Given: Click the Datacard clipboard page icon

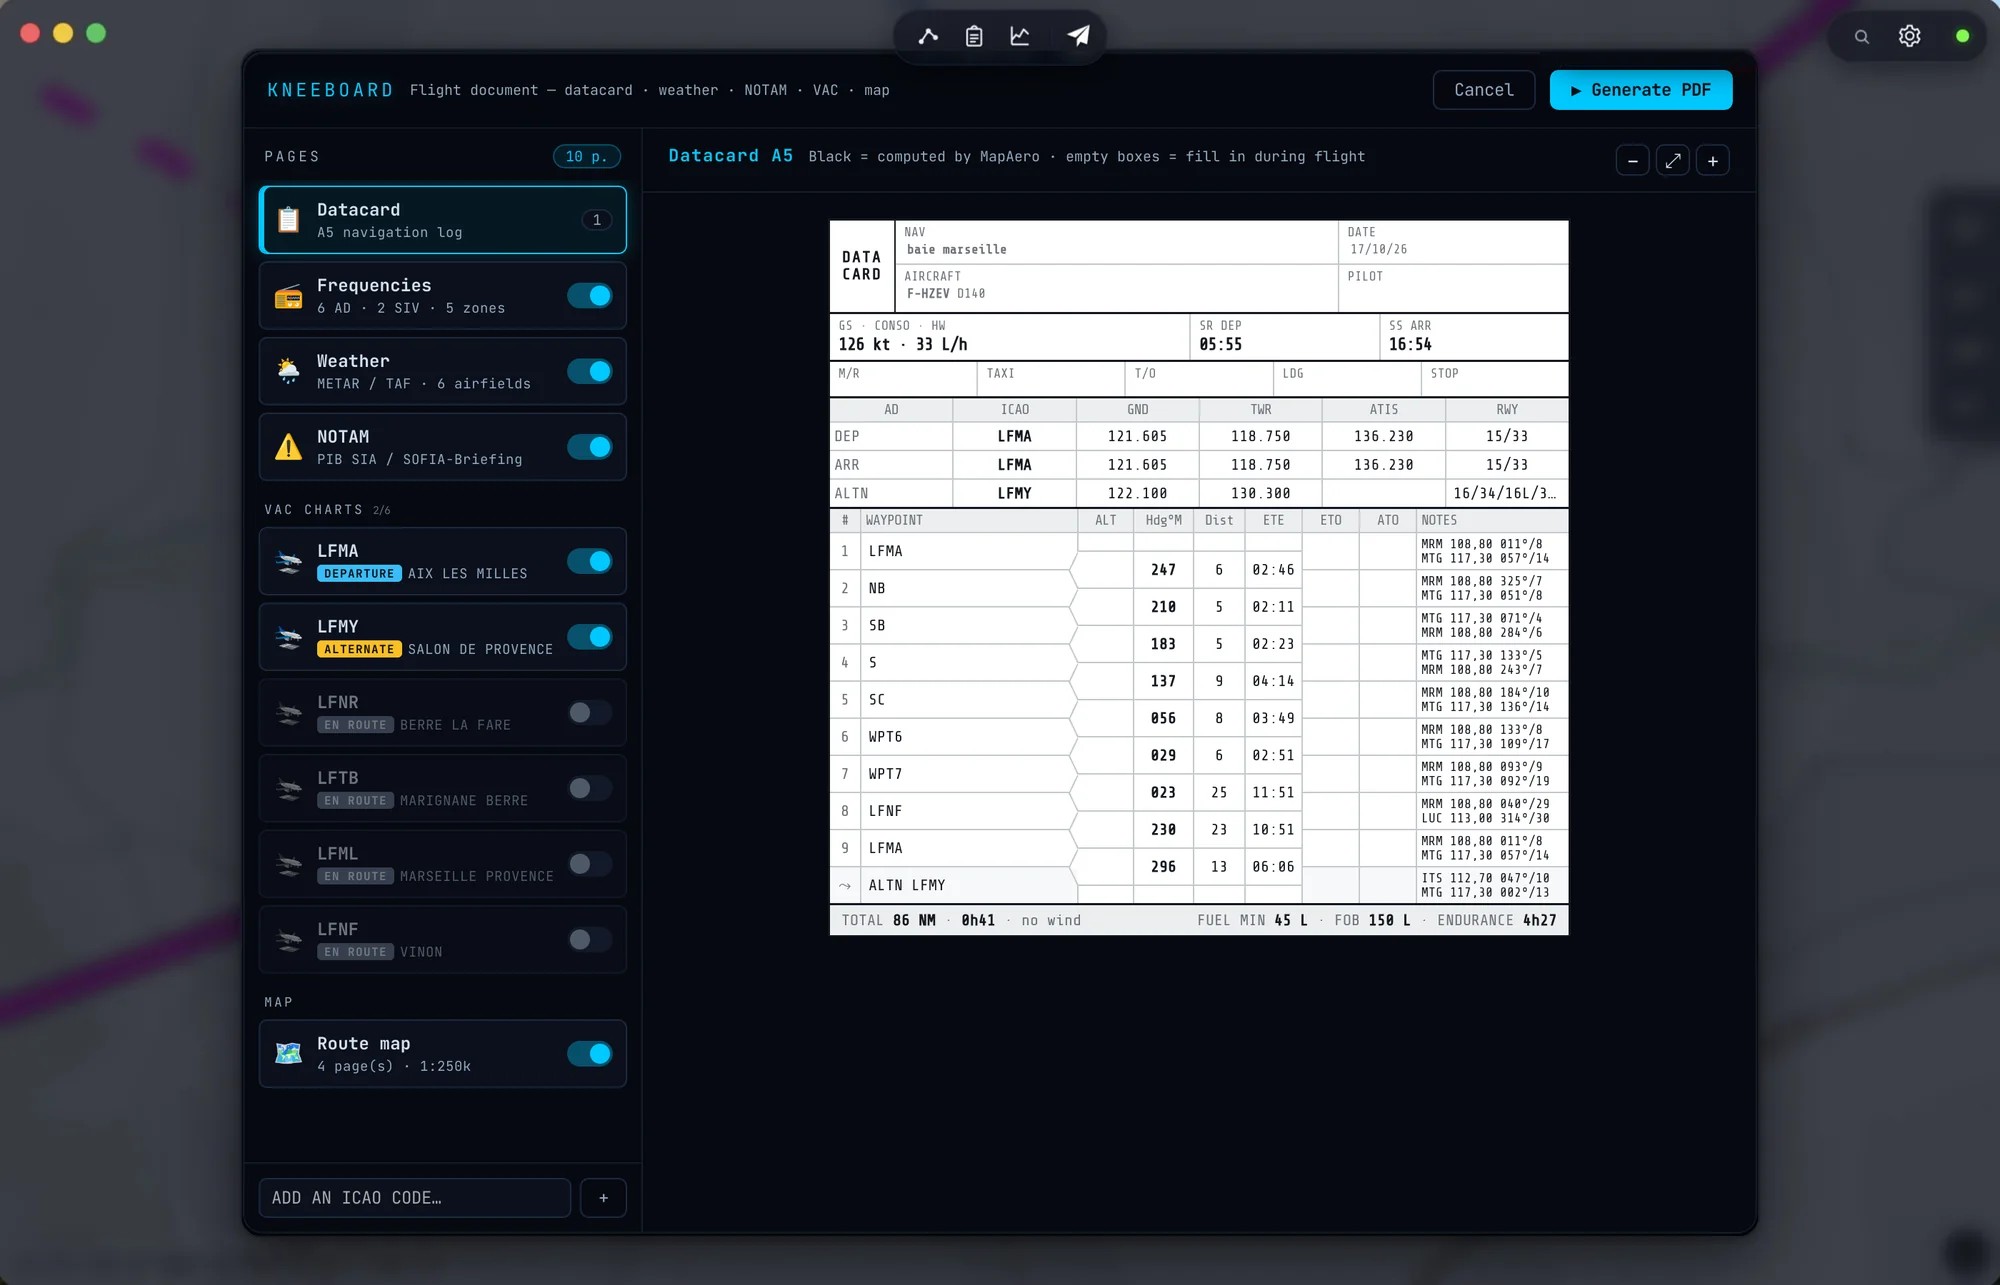Looking at the screenshot, I should [x=288, y=220].
